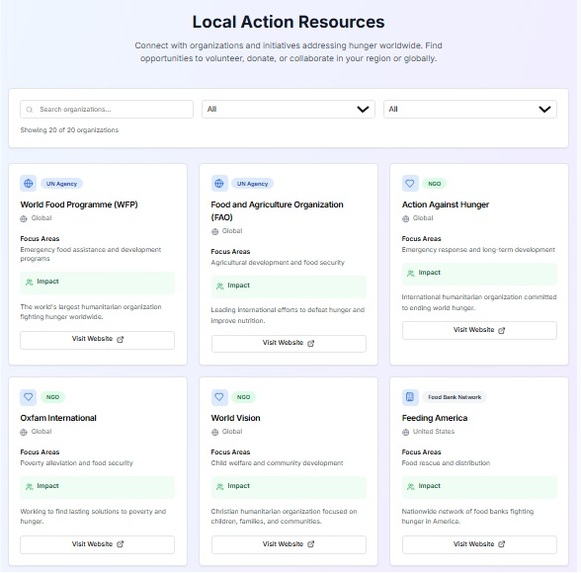This screenshot has height=573, width=581.
Task: Visit Website for World Food Programme
Action: click(x=97, y=340)
